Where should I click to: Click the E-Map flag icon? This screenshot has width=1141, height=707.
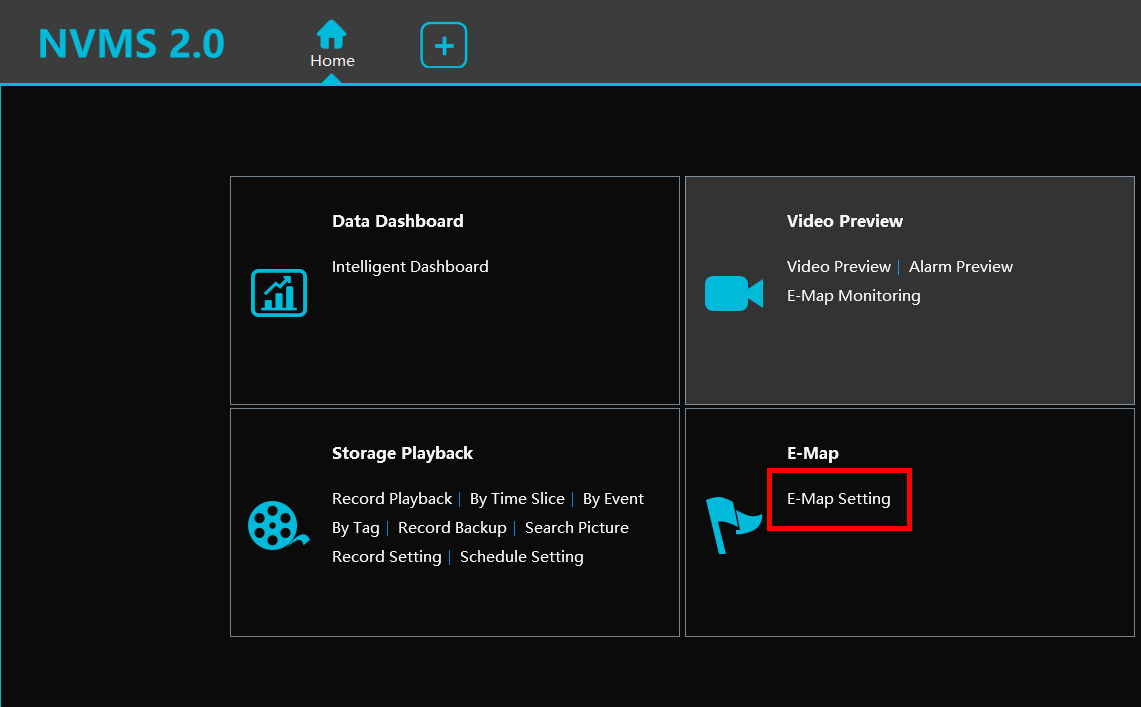click(x=732, y=524)
